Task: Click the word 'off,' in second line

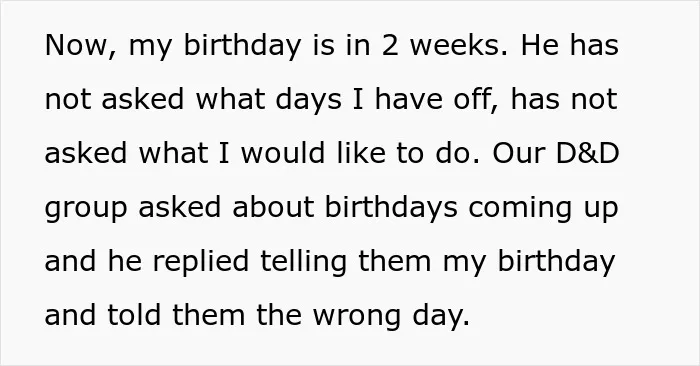Action: [x=476, y=100]
